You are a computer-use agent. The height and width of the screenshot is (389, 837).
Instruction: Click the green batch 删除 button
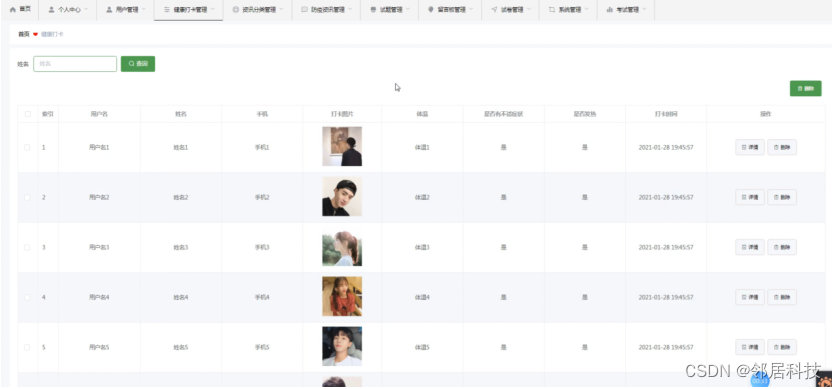806,89
